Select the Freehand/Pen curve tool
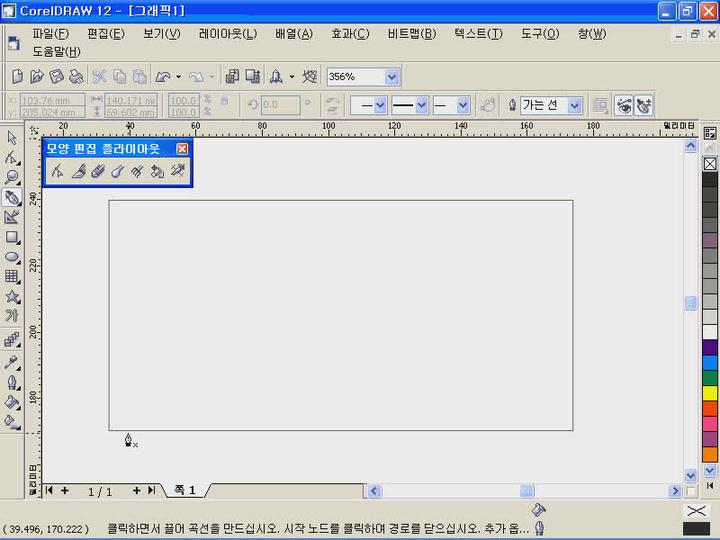This screenshot has width=720, height=540. [12, 197]
